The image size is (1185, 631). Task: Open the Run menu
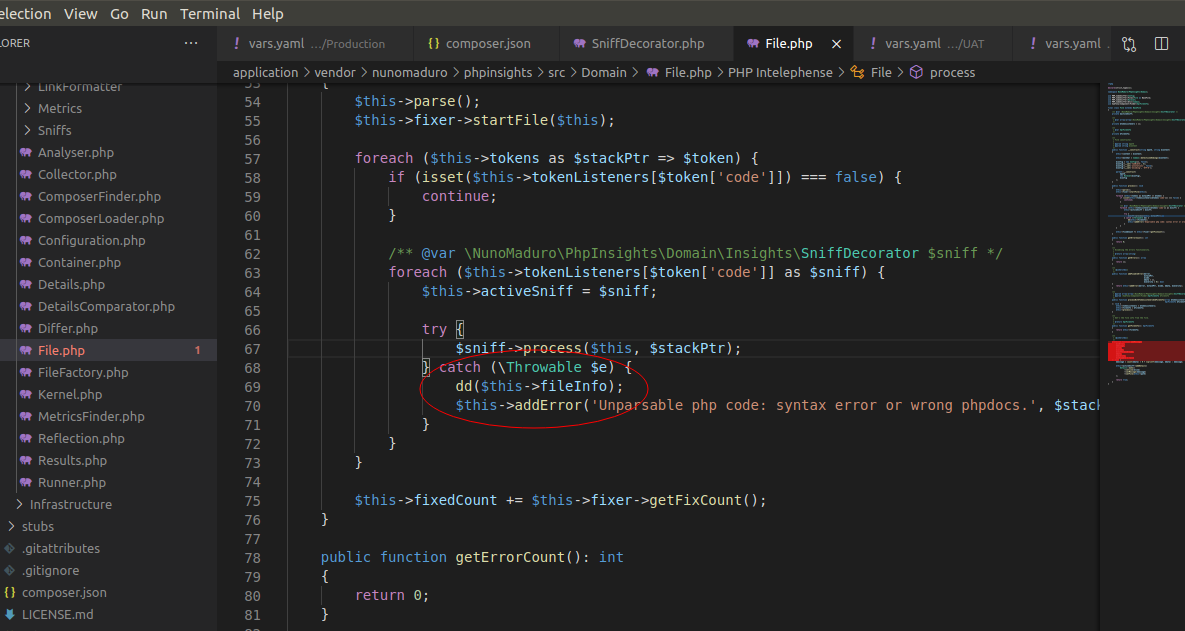[153, 13]
